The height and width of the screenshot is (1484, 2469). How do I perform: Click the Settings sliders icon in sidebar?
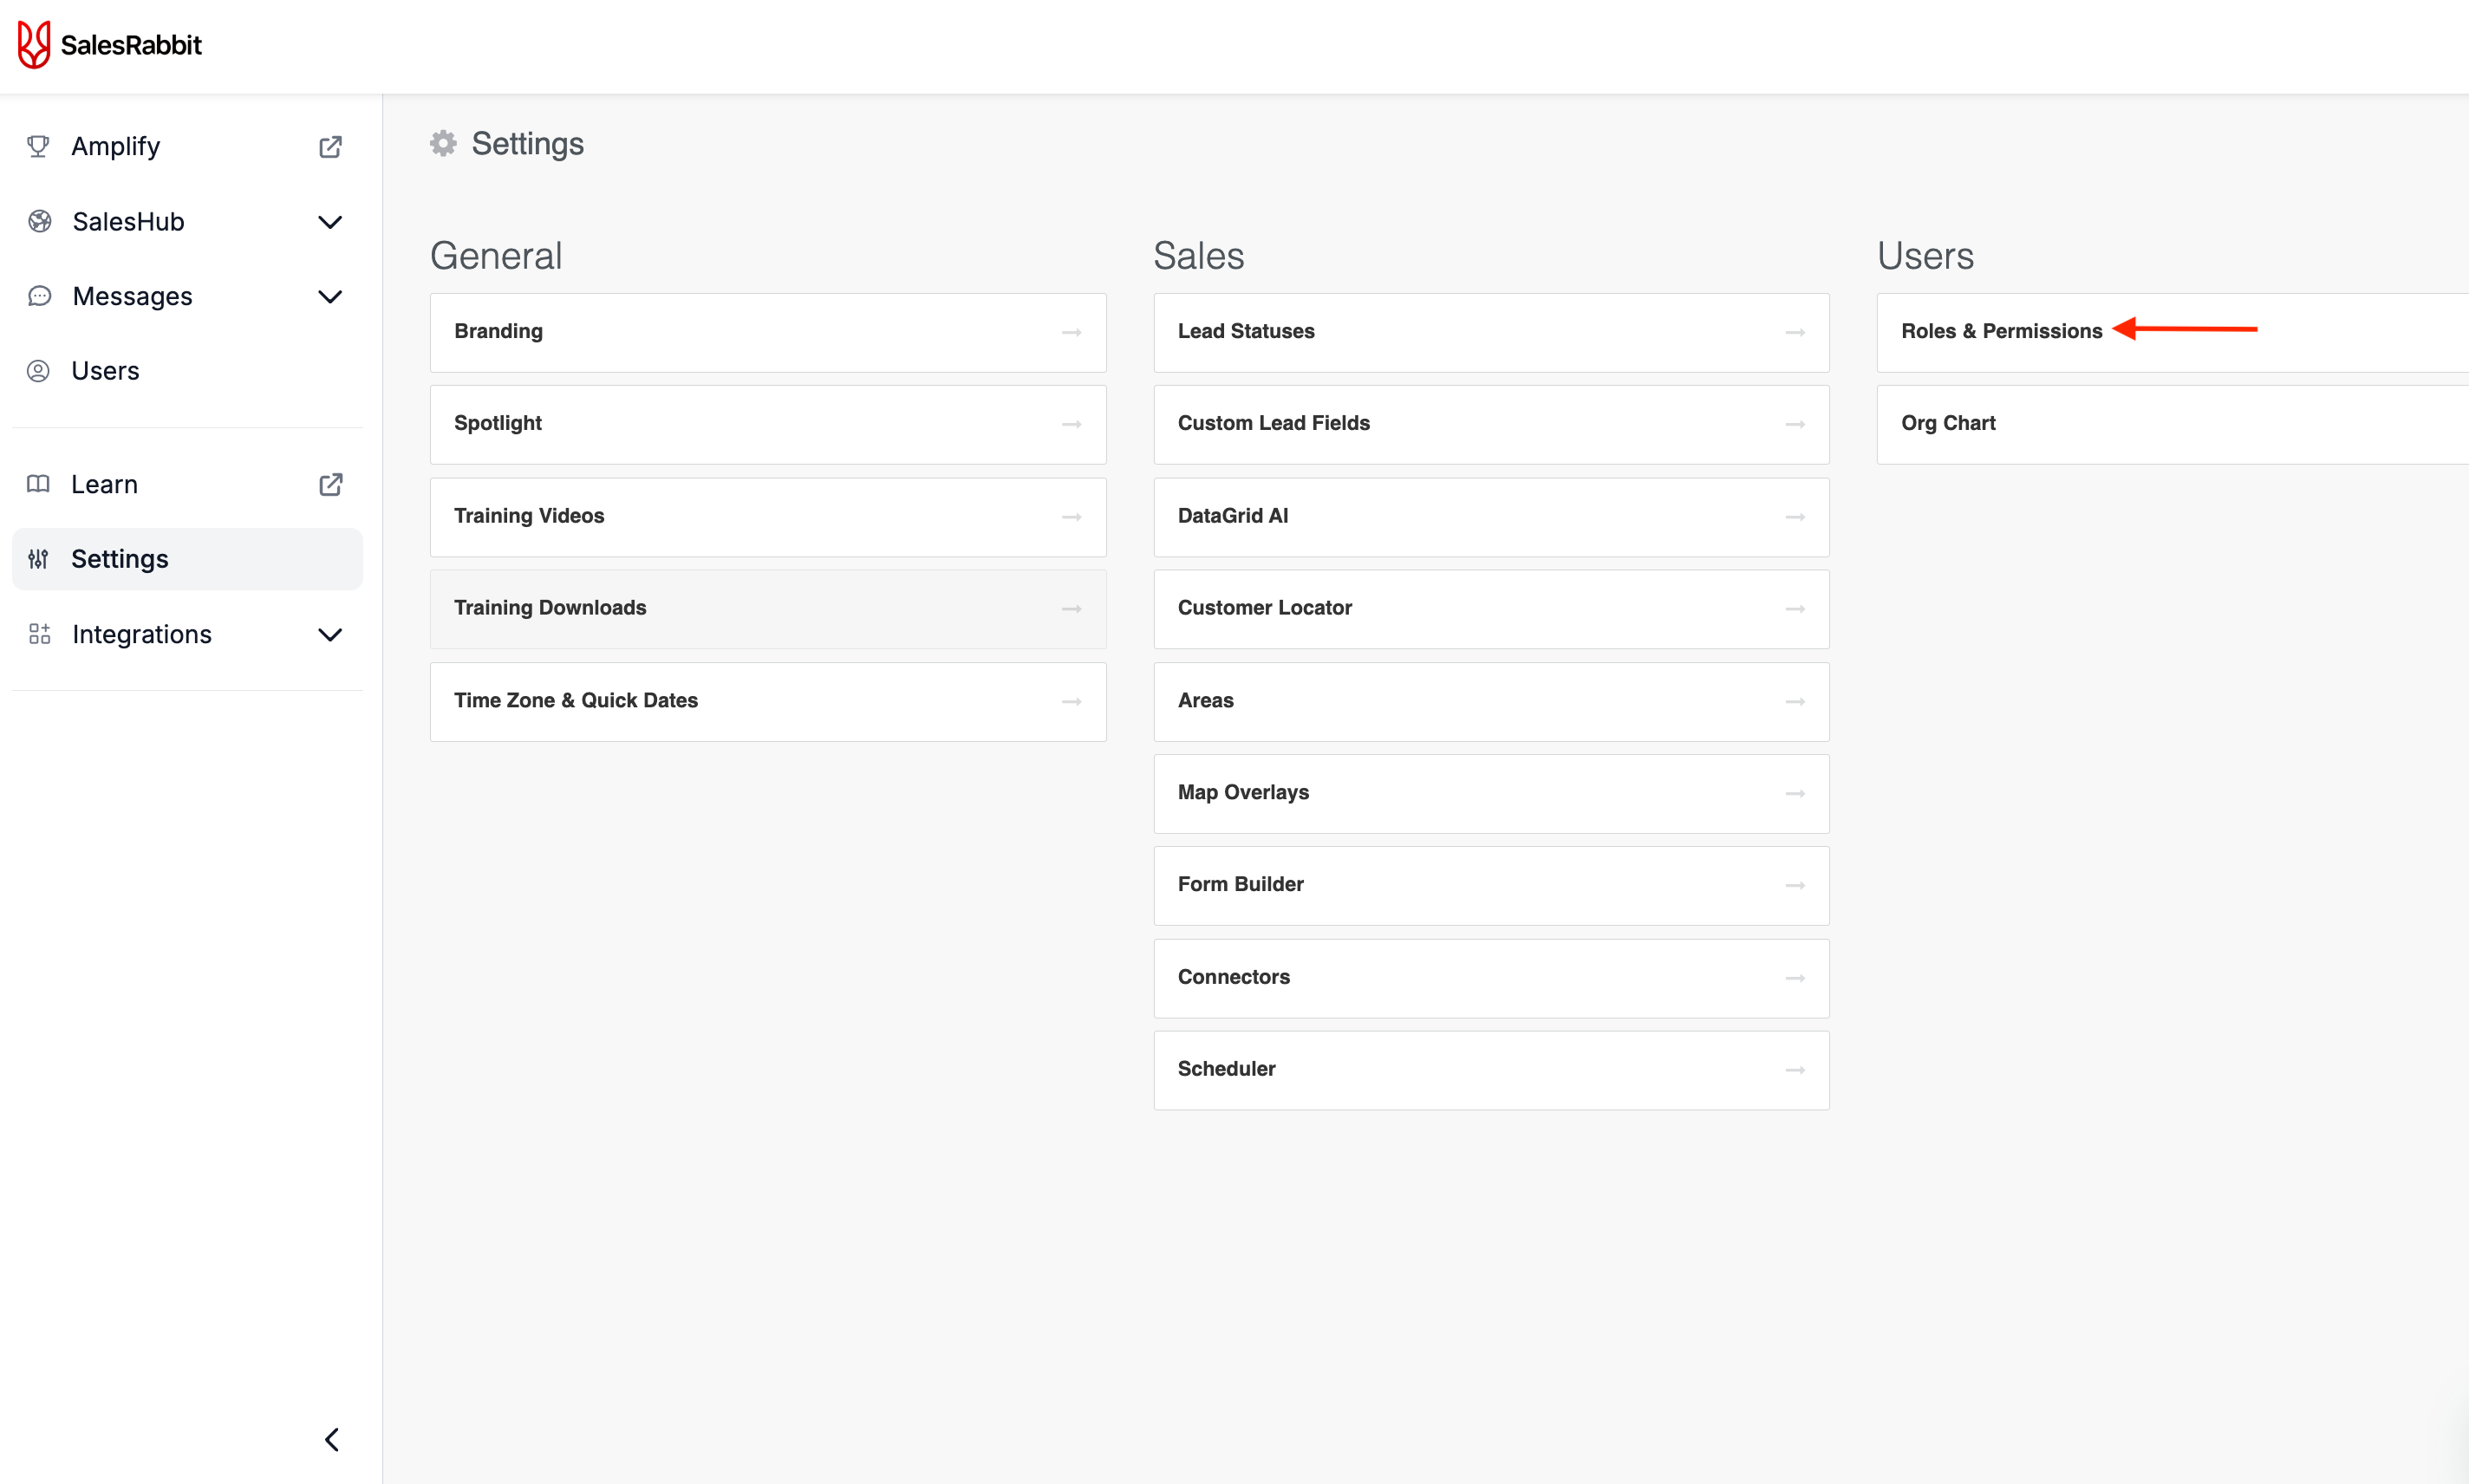coord(38,559)
